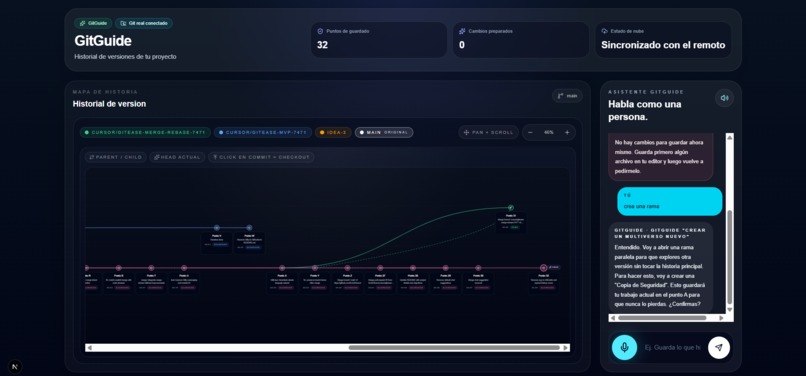Click the 'main' HEAD tag beside Punto 32
Image resolution: width=806 pixels, height=376 pixels.
[554, 267]
